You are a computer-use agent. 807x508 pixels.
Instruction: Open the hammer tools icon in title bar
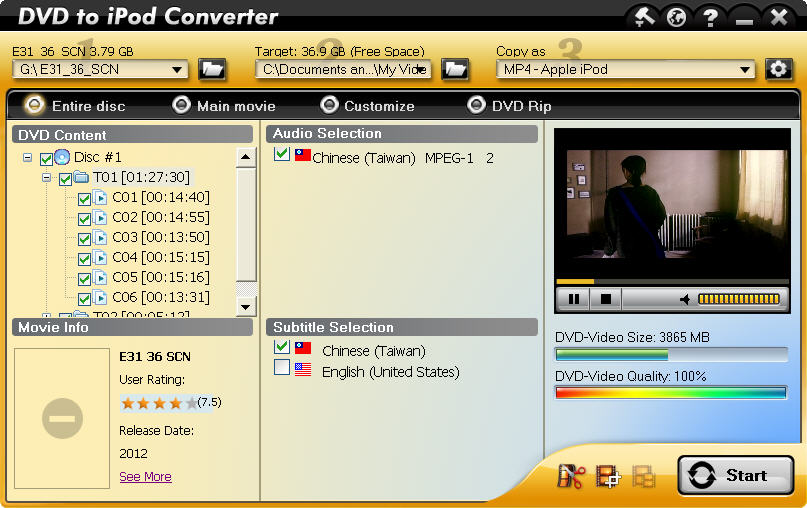point(644,17)
